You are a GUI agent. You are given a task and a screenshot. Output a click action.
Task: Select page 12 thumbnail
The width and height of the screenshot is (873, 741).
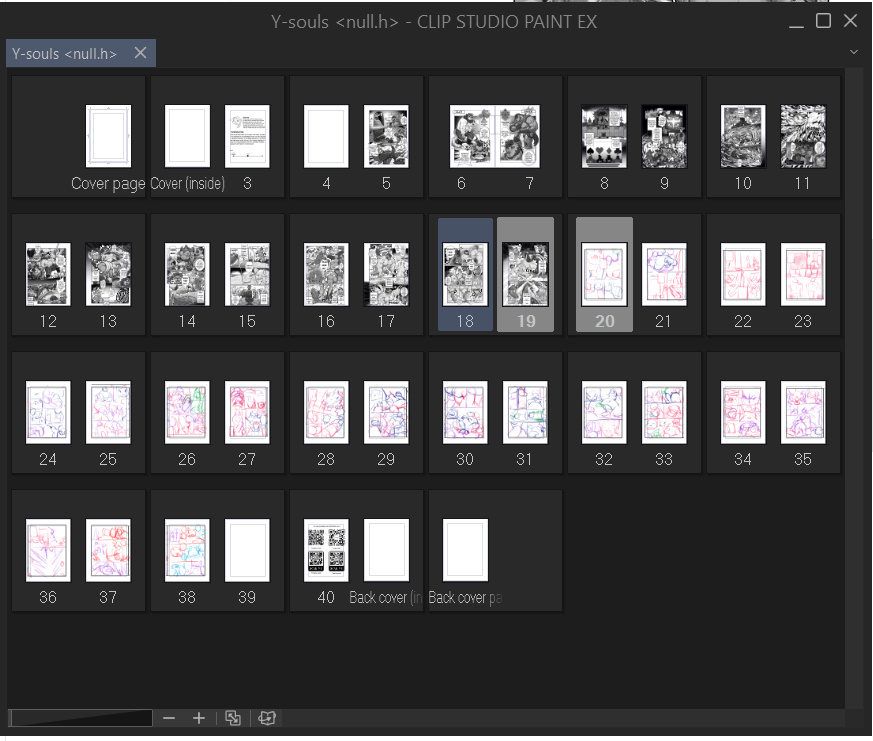click(48, 274)
